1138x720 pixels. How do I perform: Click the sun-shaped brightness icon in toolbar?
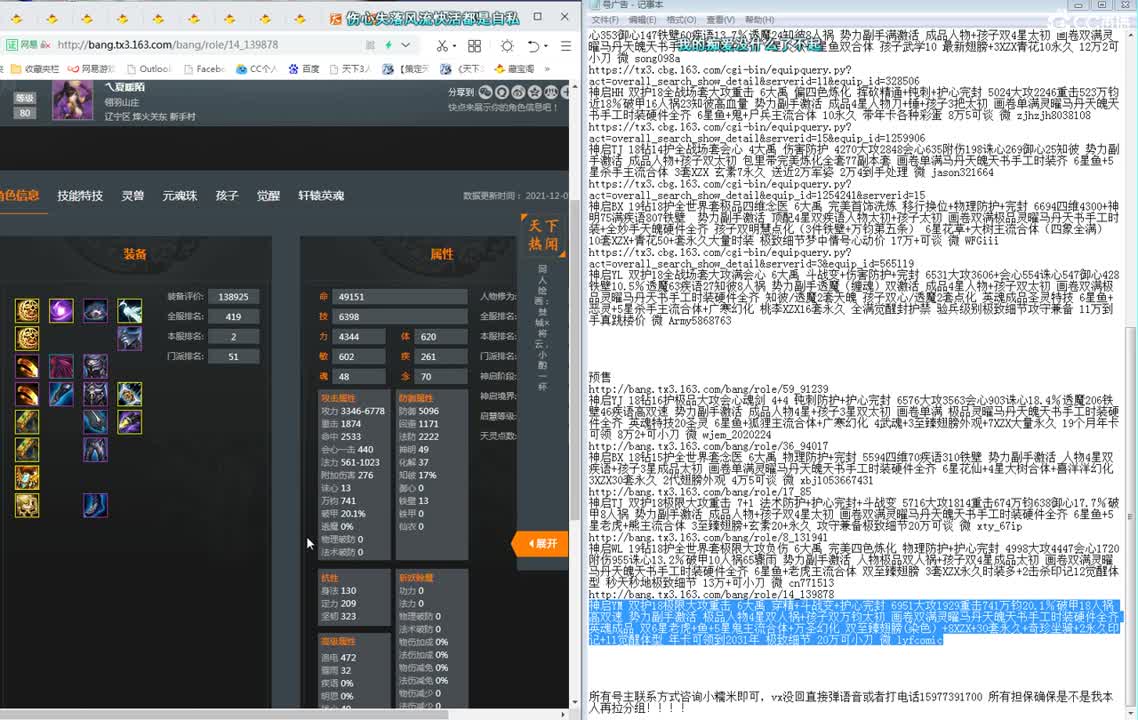coord(507,46)
